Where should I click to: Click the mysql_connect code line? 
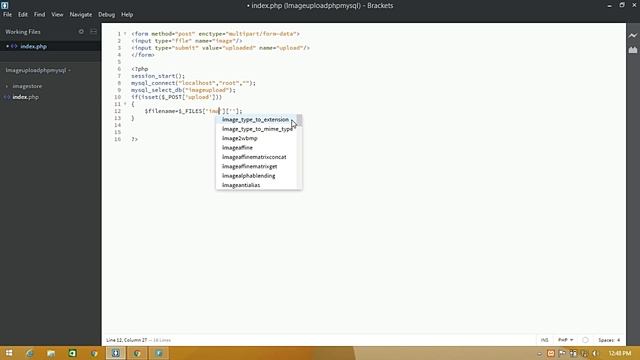point(193,83)
